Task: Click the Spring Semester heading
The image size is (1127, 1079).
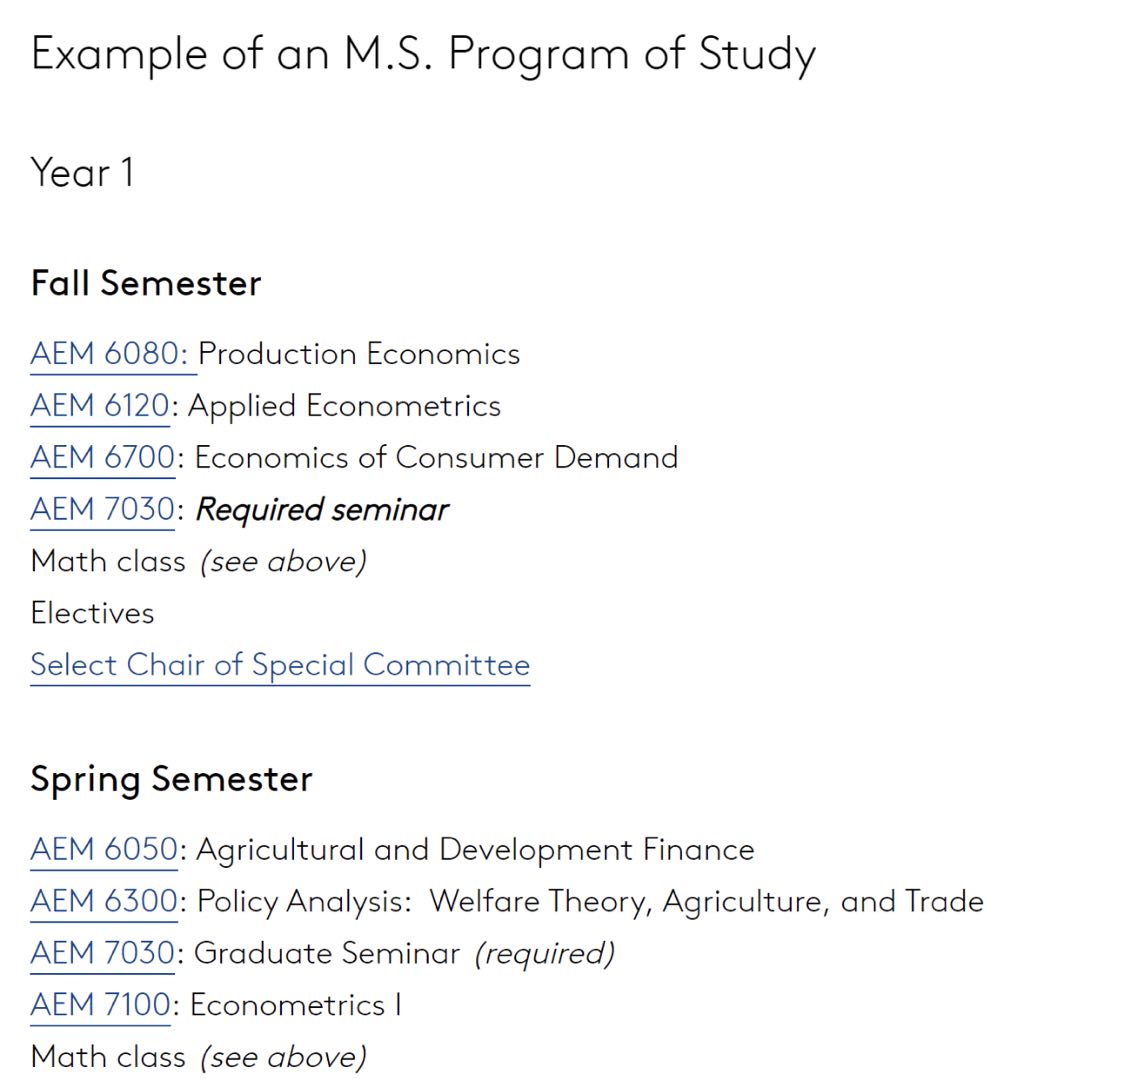Action: (171, 779)
